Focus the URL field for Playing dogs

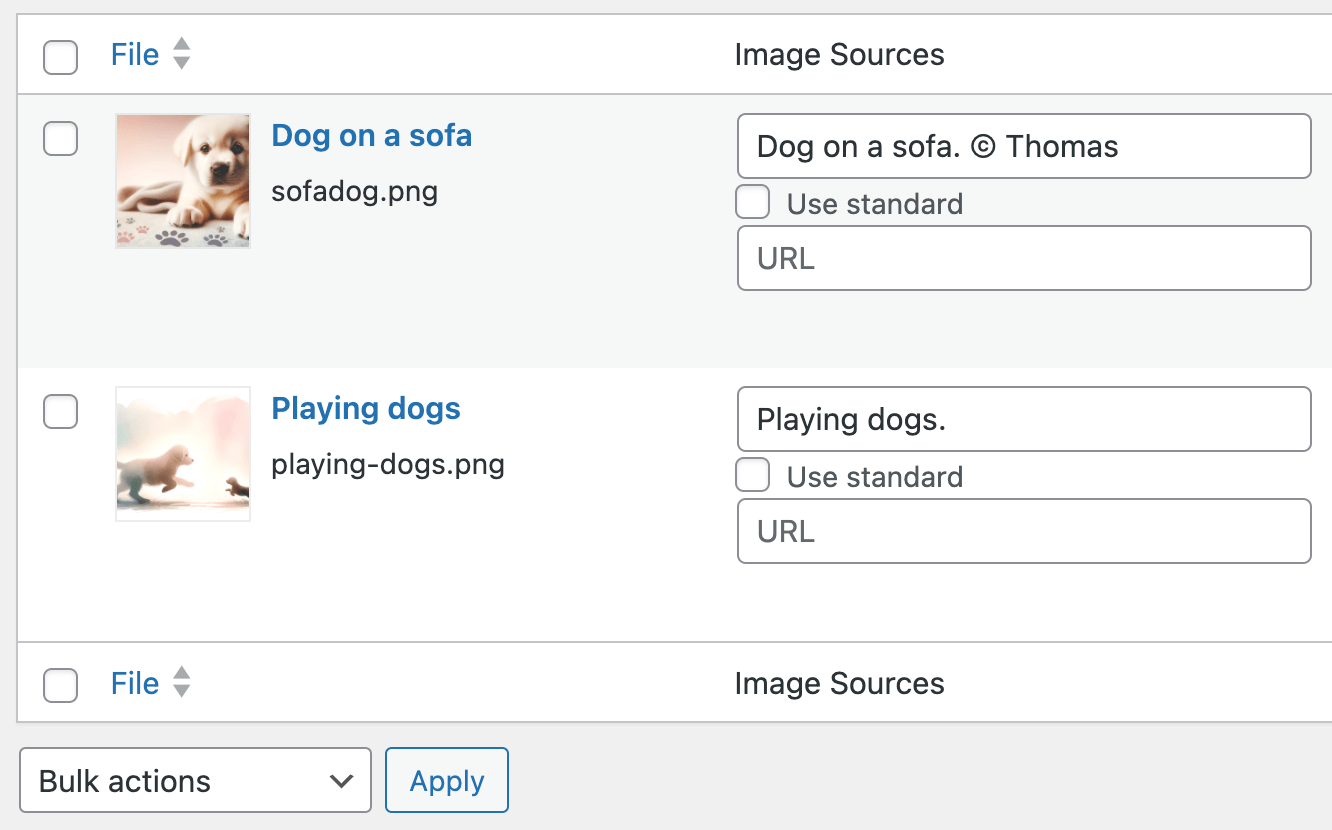[1023, 532]
